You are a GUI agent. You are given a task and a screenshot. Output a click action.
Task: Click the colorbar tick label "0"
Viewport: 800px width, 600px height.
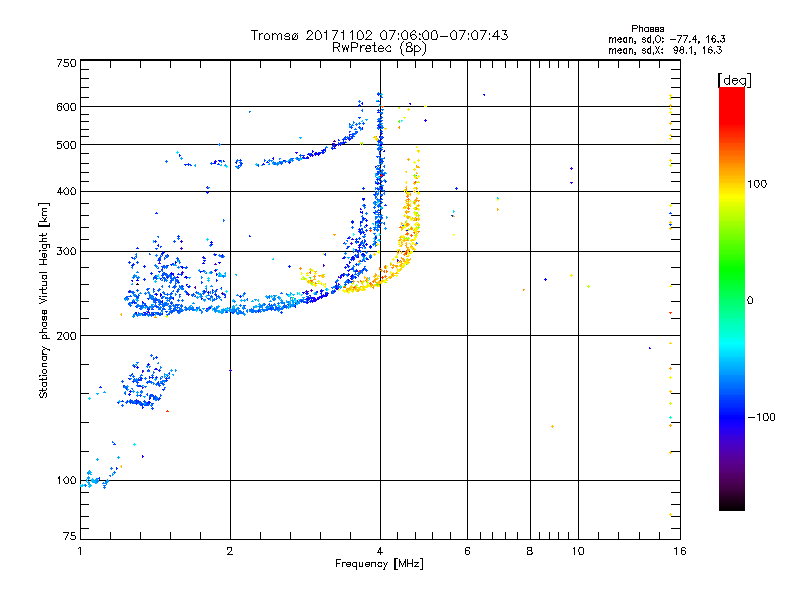pos(750,301)
